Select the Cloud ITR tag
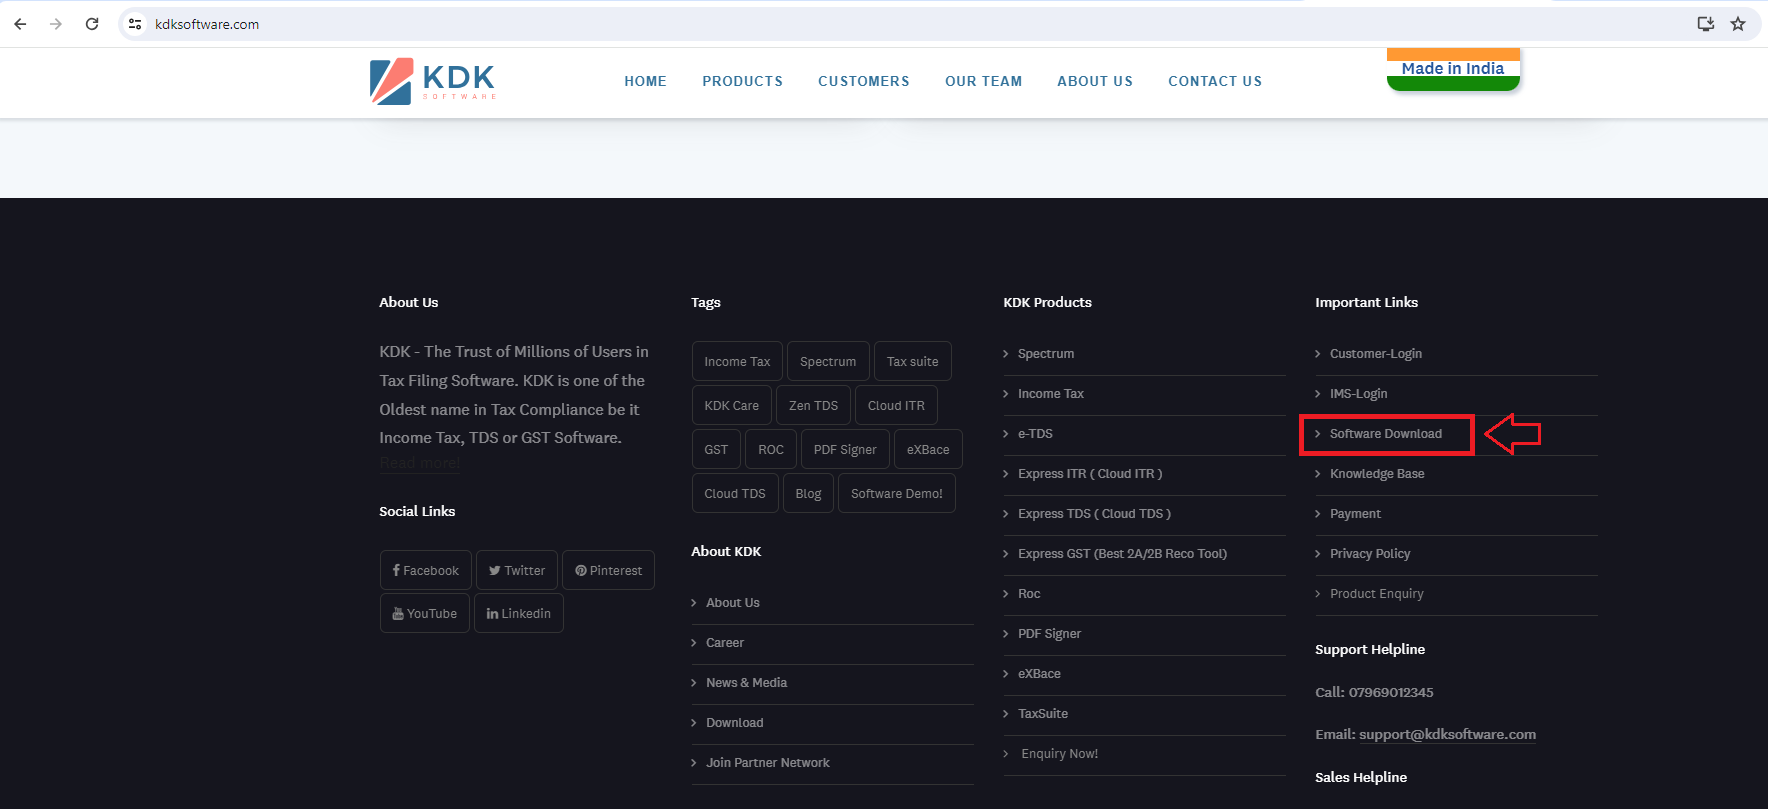Screen dimensions: 1768x809 (896, 405)
